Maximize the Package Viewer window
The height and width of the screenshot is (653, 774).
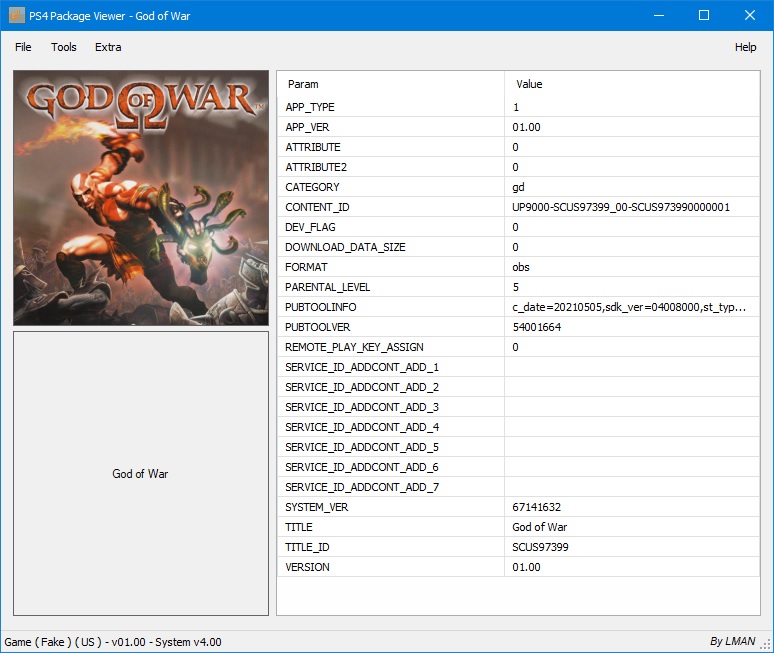coord(704,15)
